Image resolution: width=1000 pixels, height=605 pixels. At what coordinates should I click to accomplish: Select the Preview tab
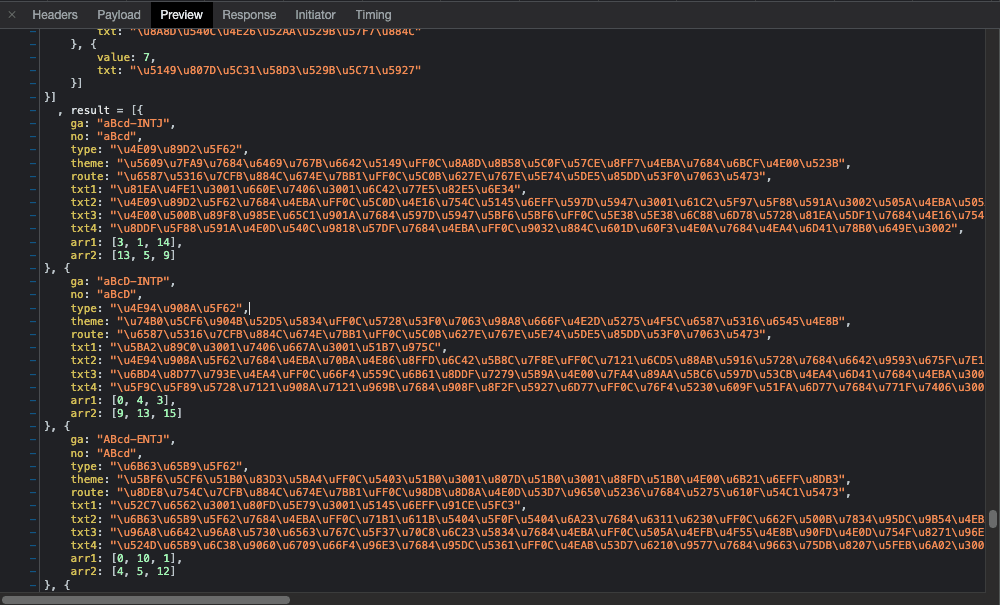pyautogui.click(x=181, y=15)
